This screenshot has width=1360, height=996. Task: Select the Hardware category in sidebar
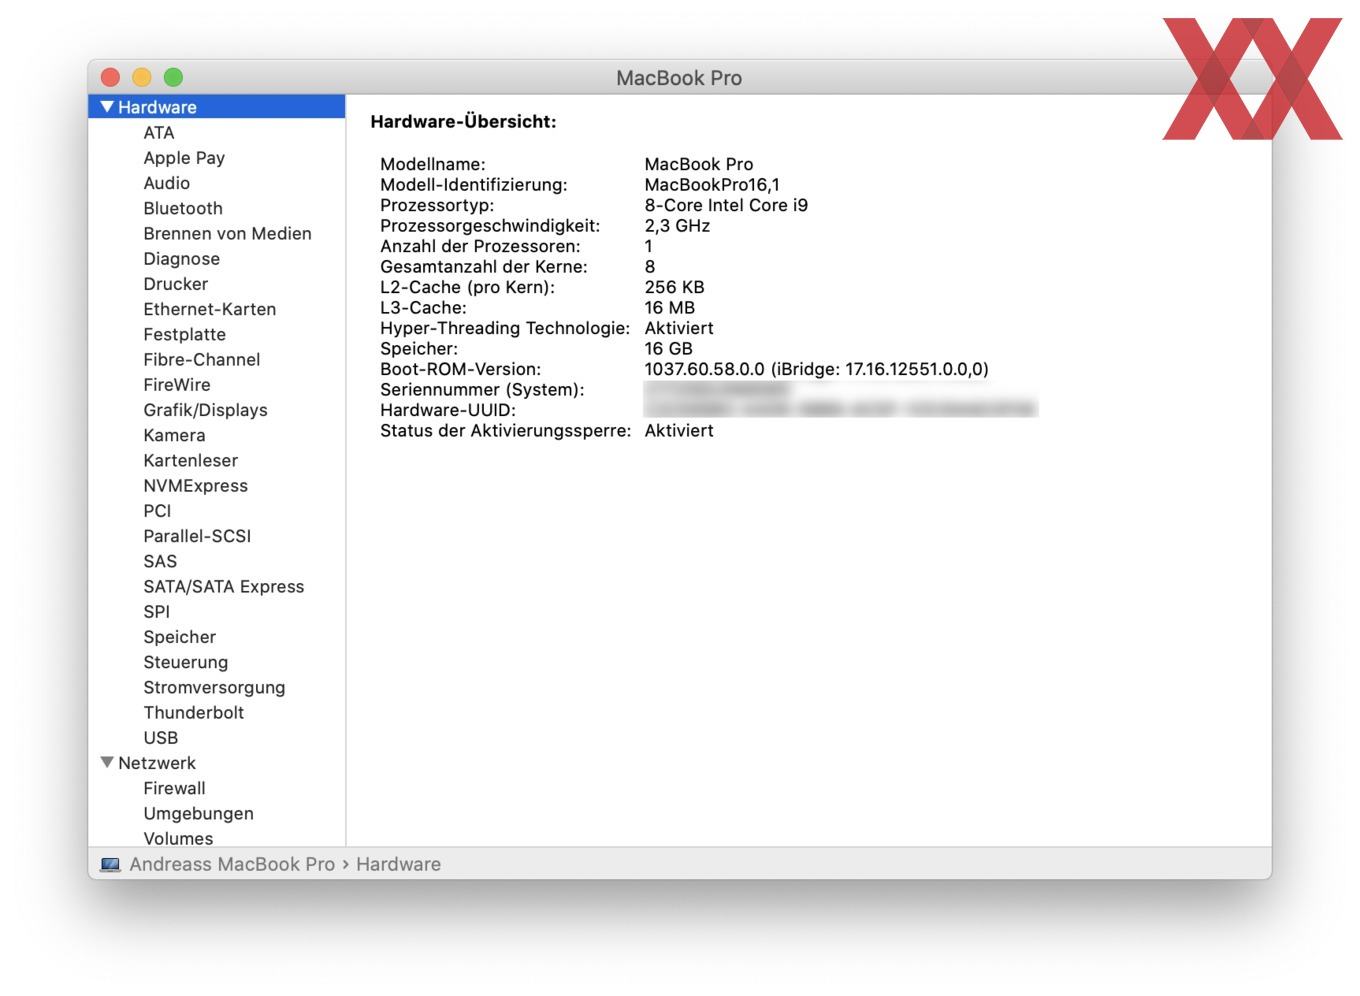click(216, 107)
